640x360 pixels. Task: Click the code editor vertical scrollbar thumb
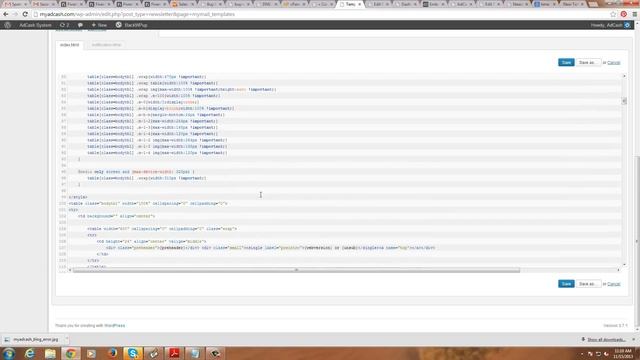(x=624, y=101)
